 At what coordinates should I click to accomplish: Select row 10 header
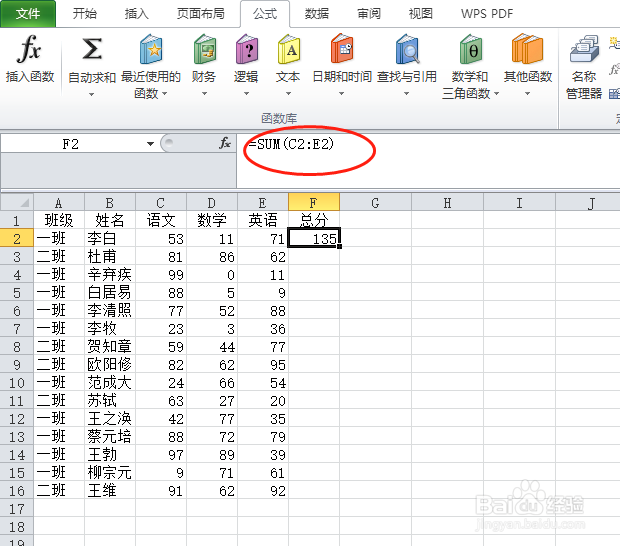[x=17, y=383]
